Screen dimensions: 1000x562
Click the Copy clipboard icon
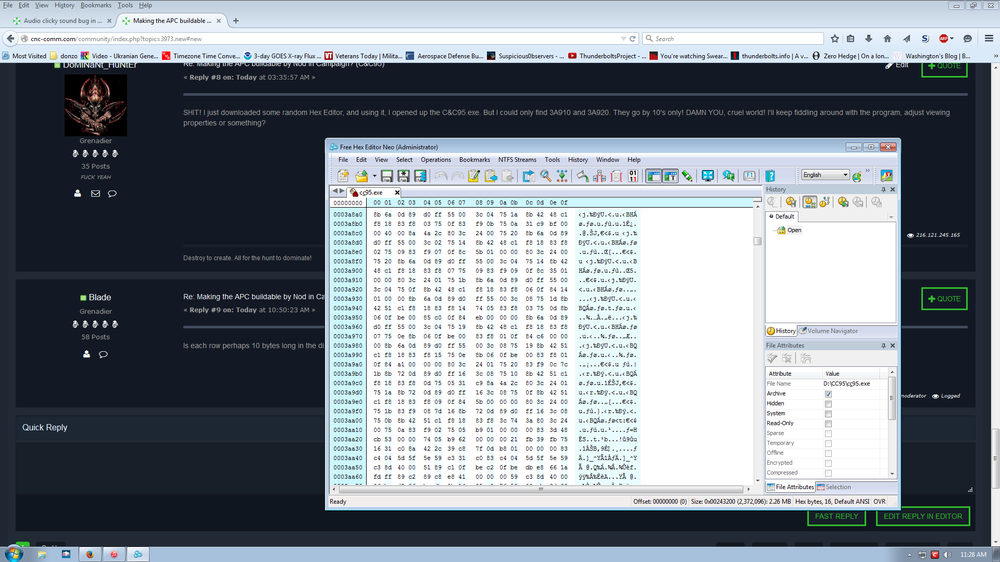point(490,176)
